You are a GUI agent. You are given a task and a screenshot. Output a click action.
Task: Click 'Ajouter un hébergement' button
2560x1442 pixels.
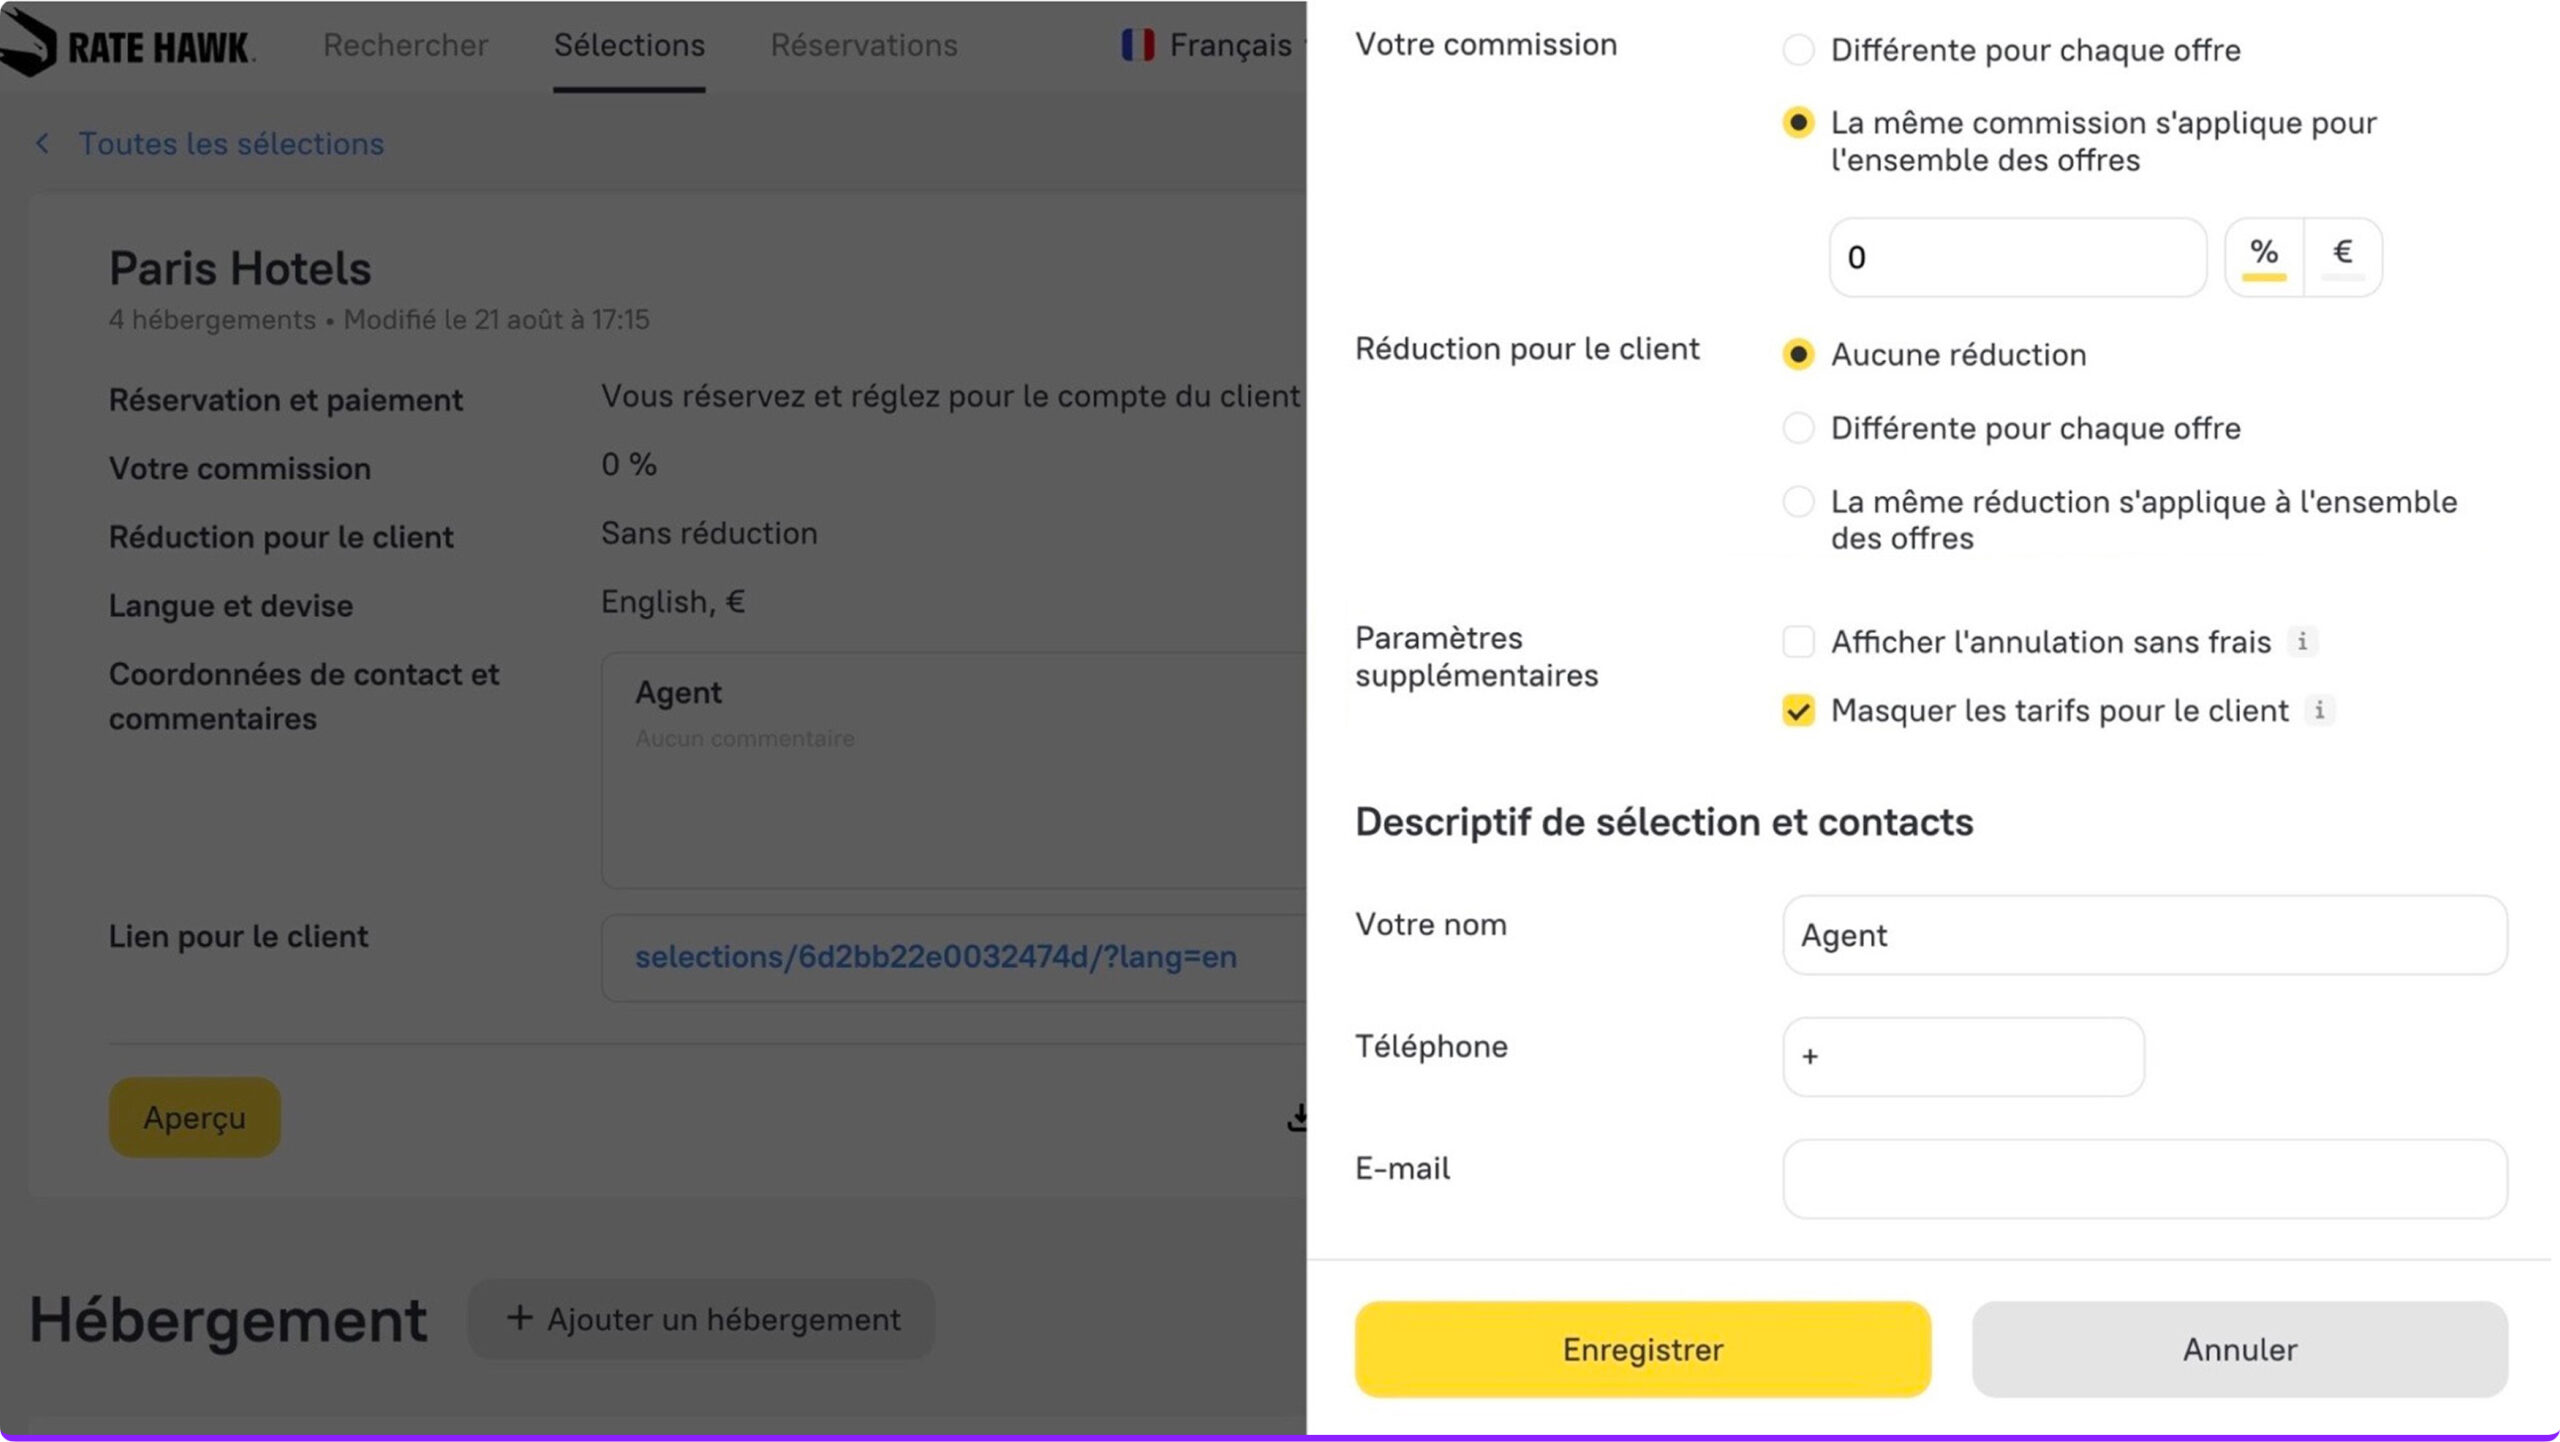[x=702, y=1319]
